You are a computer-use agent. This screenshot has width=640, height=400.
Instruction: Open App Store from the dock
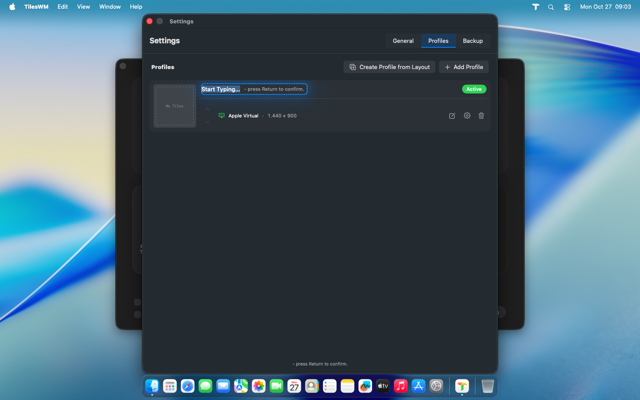tap(418, 386)
